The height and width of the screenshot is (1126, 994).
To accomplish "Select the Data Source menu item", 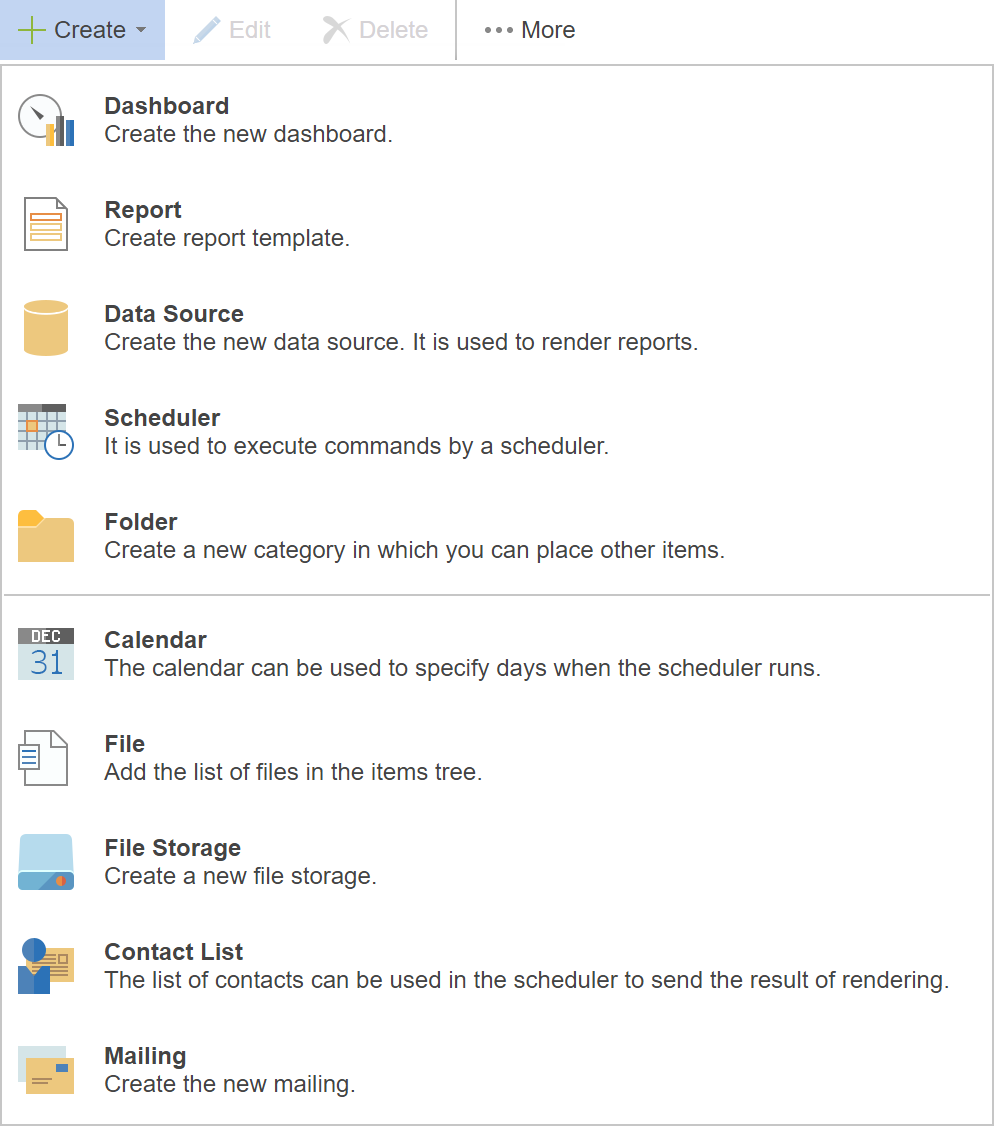I will tap(174, 314).
